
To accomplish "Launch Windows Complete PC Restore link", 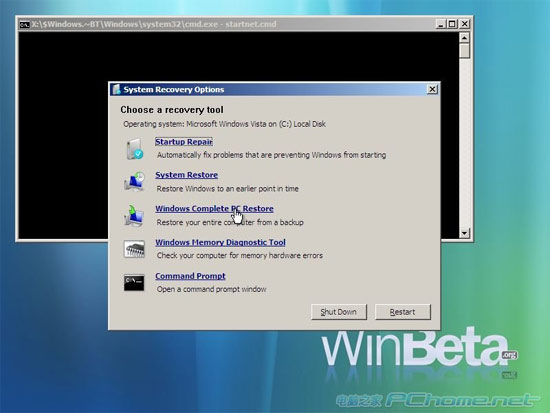I will [214, 208].
